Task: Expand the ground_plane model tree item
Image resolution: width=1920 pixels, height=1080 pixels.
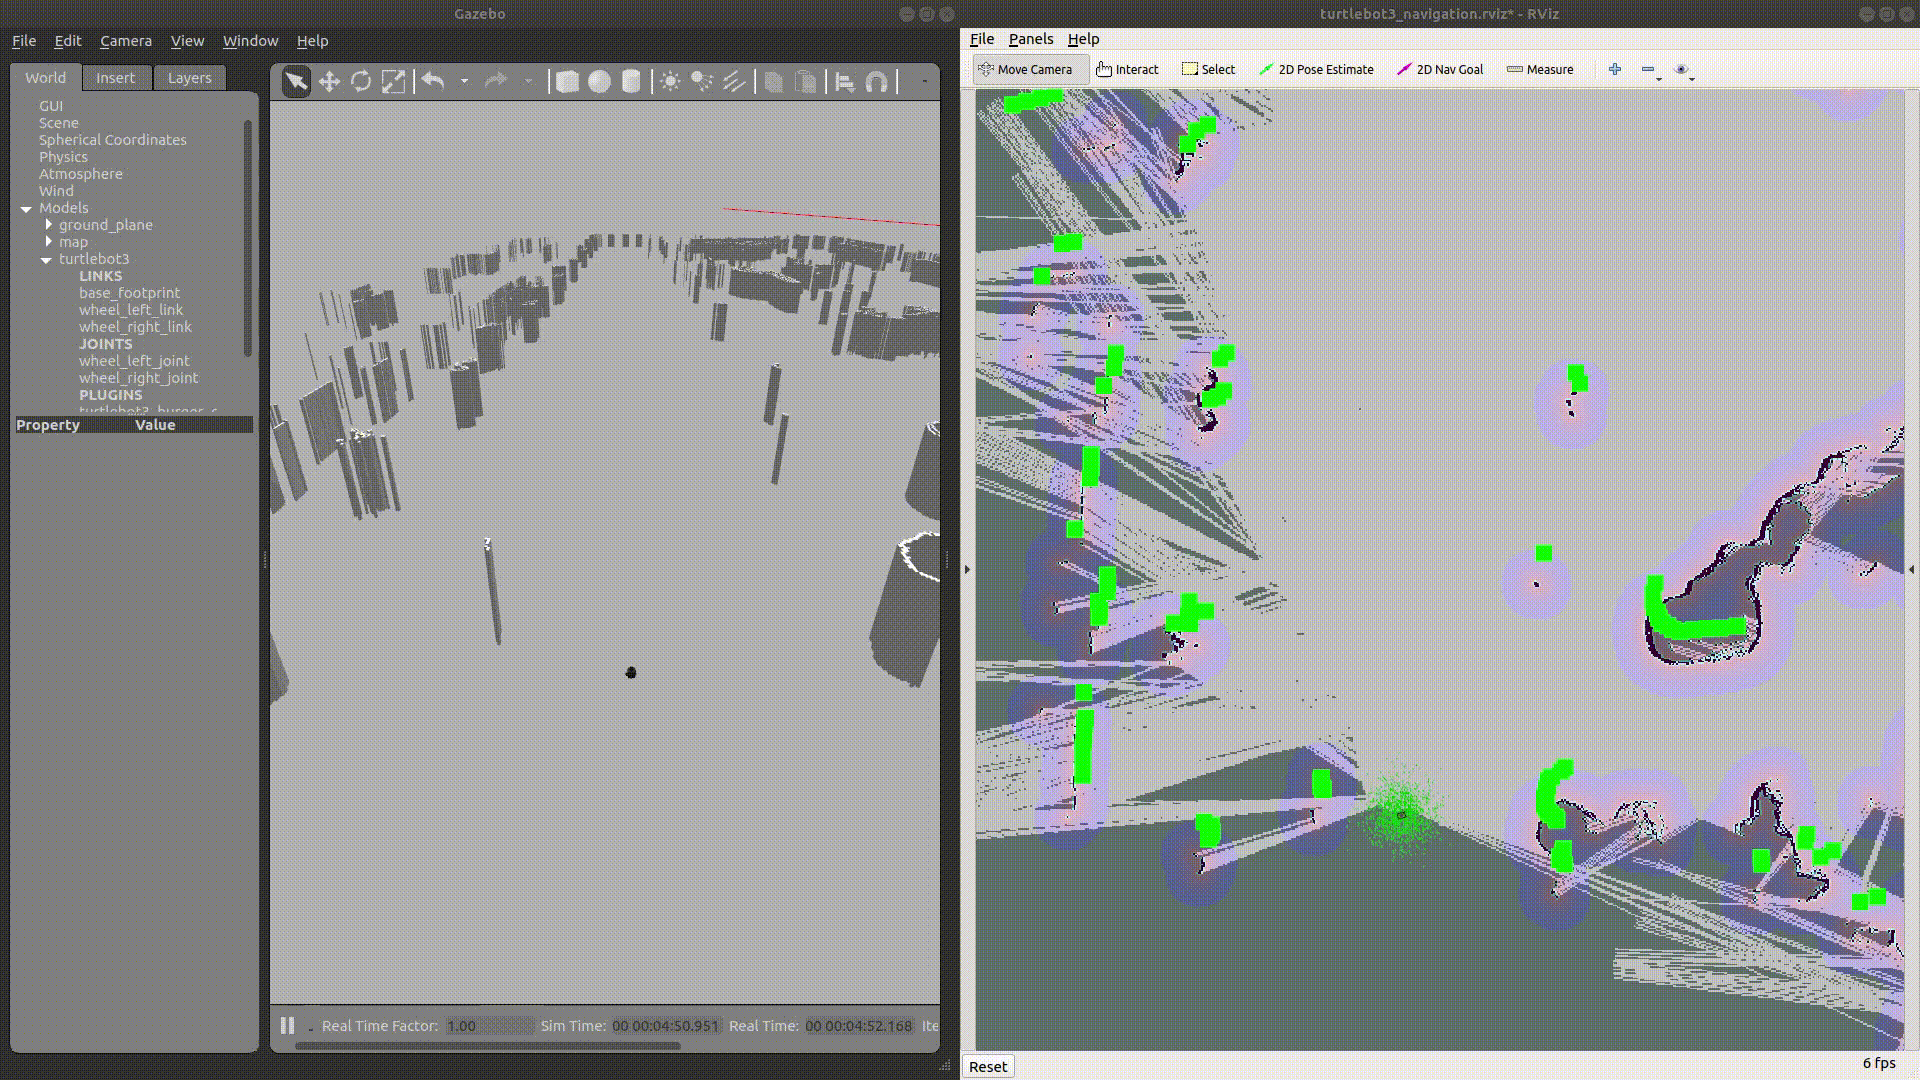Action: click(48, 225)
